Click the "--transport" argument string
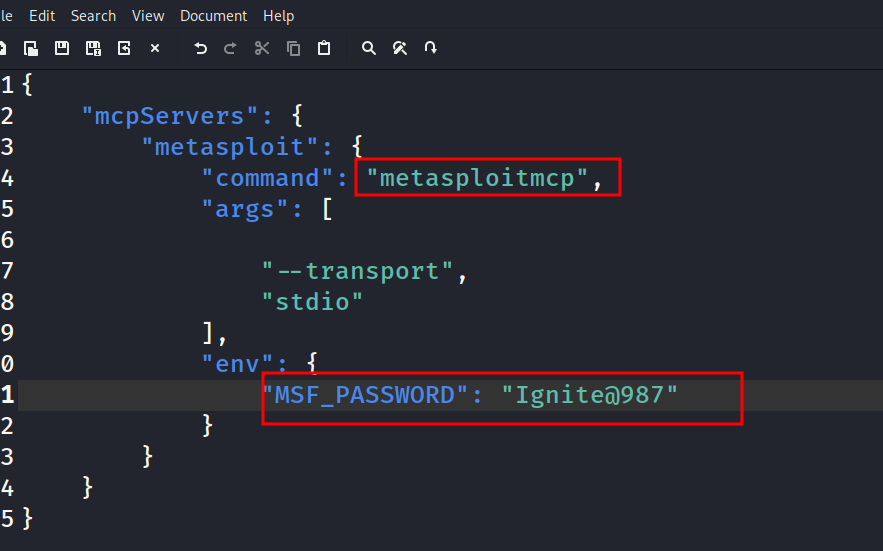This screenshot has height=551, width=883. 358,271
